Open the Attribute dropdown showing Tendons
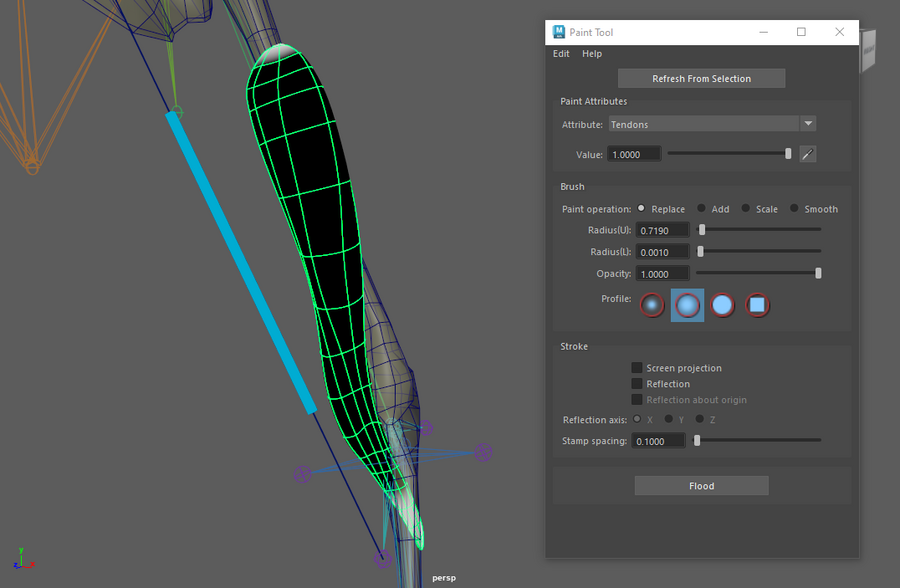The image size is (900, 588). [x=712, y=124]
